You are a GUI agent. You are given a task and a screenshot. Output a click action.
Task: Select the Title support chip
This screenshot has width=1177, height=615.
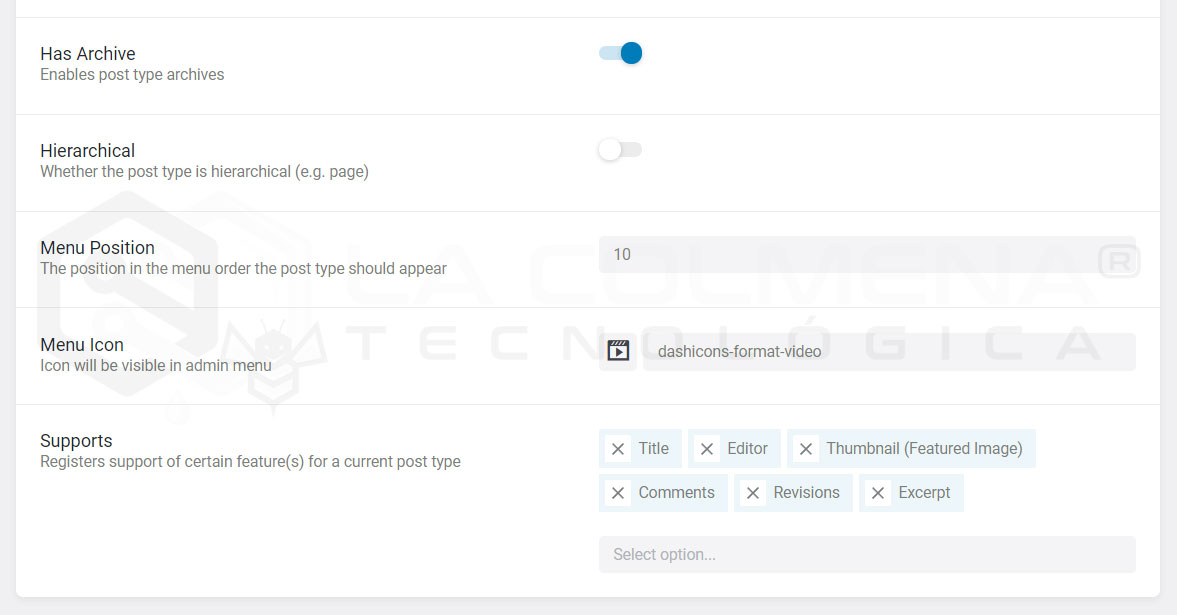point(653,448)
